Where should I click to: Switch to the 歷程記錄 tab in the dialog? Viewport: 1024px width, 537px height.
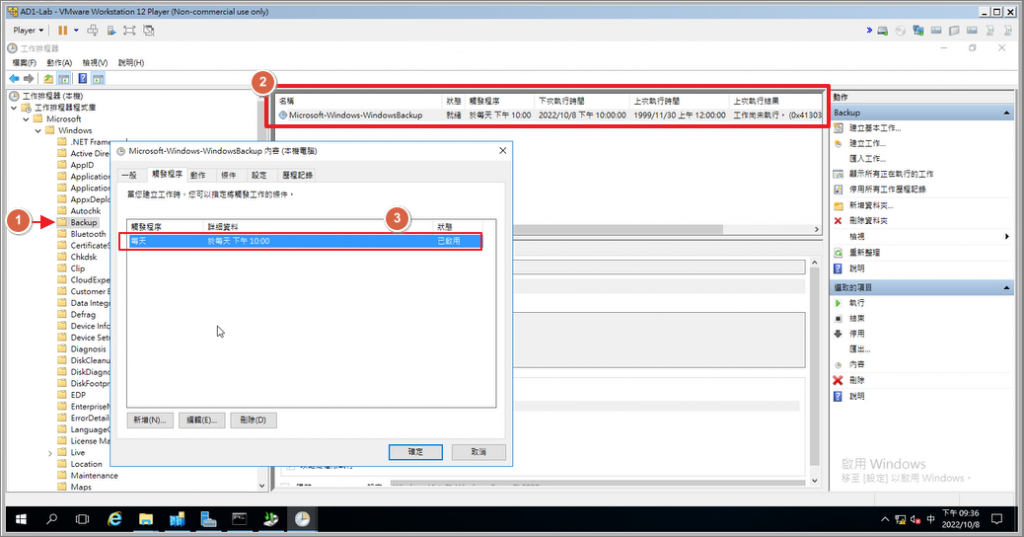tap(297, 175)
